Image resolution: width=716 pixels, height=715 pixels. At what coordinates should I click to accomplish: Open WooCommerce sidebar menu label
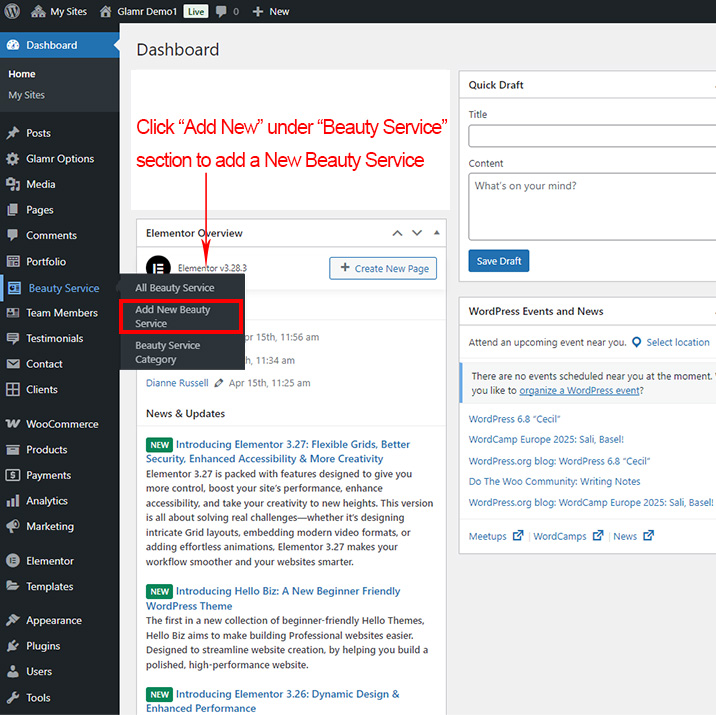62,424
